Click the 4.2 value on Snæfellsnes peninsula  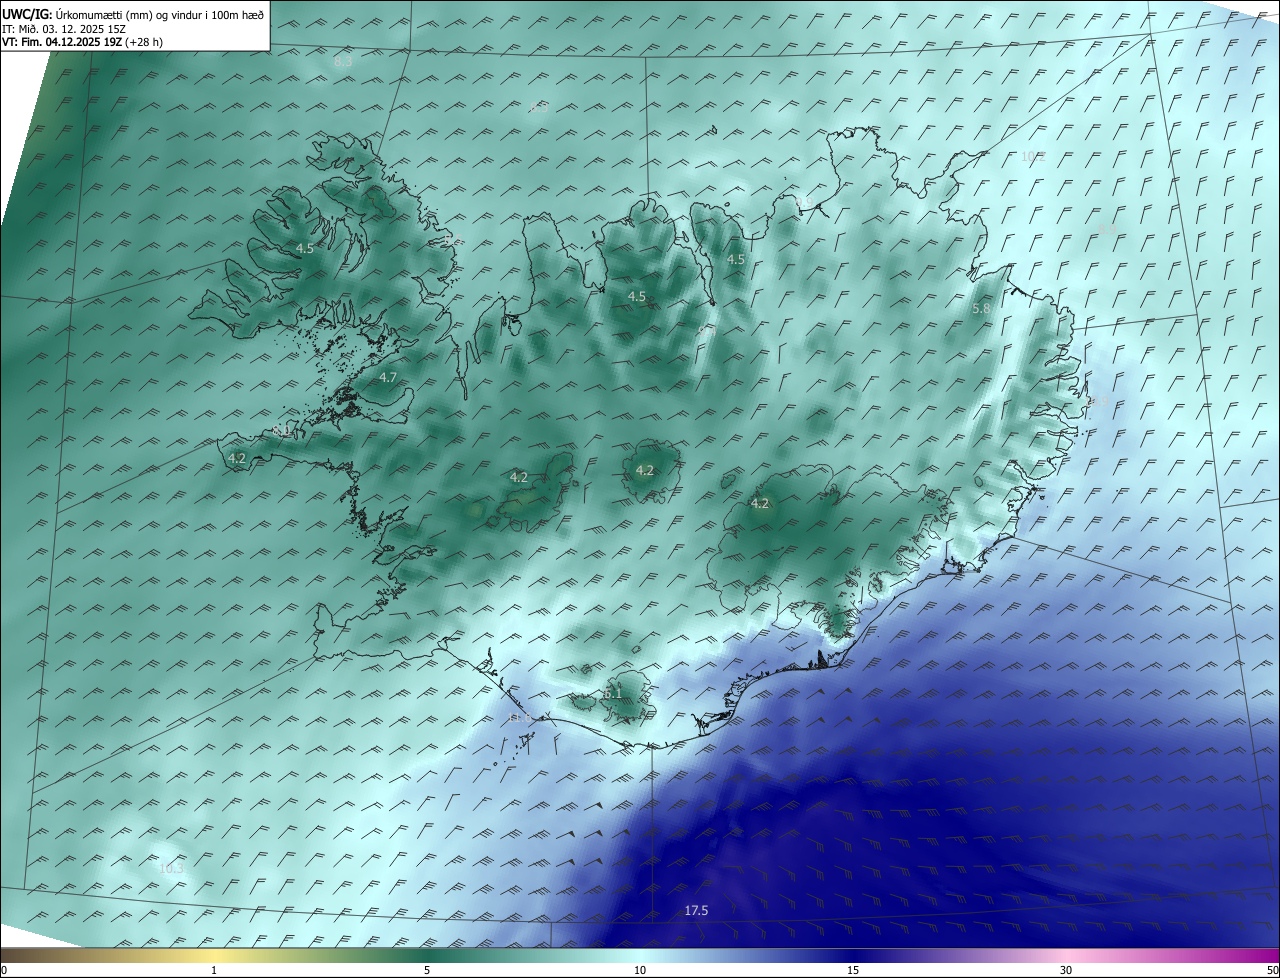237,458
